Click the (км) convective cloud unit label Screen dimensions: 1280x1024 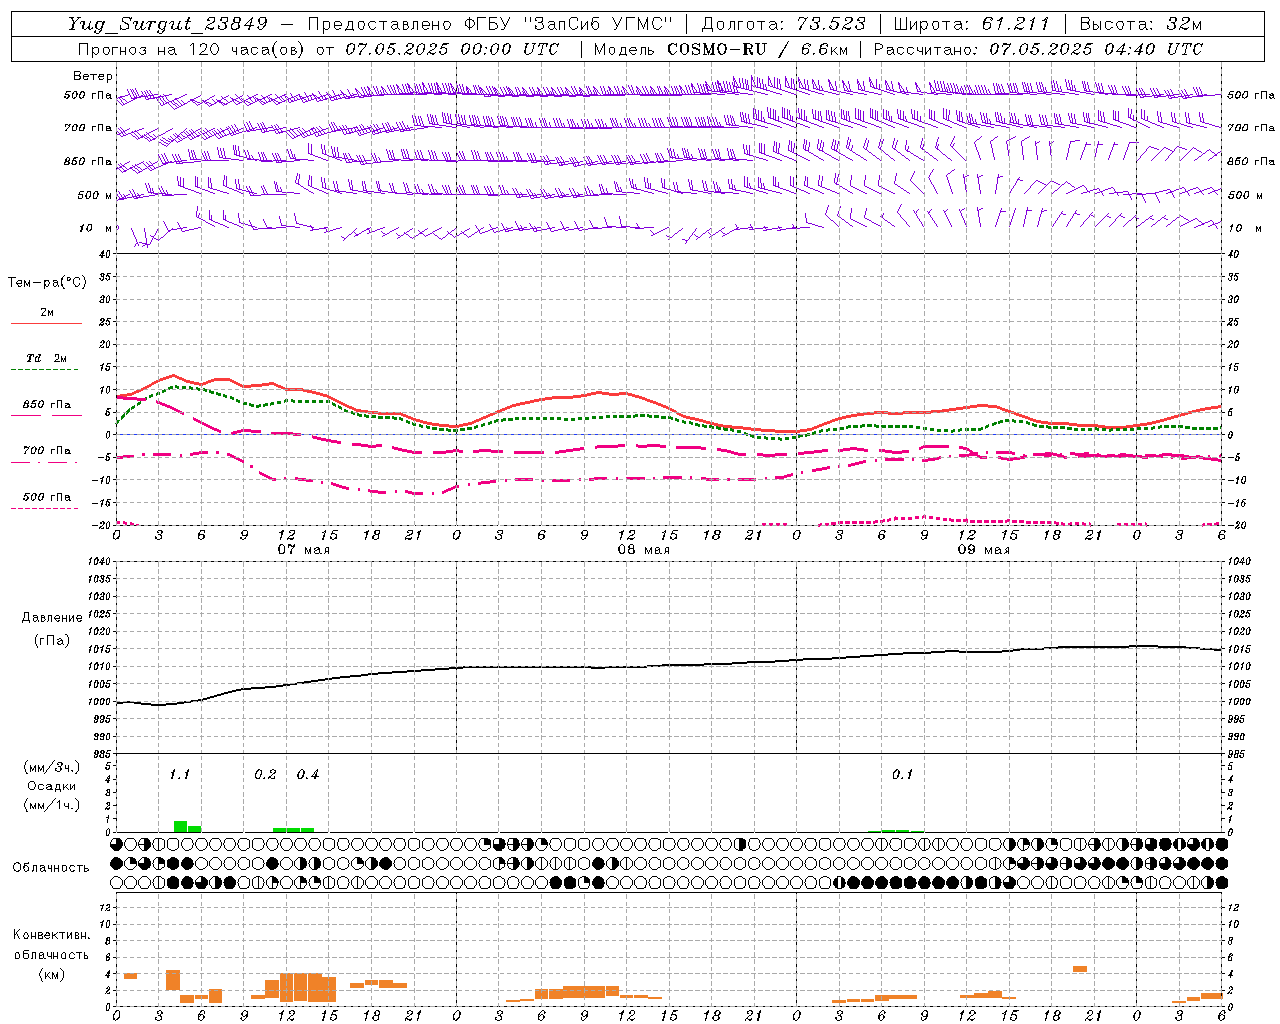coord(51,974)
